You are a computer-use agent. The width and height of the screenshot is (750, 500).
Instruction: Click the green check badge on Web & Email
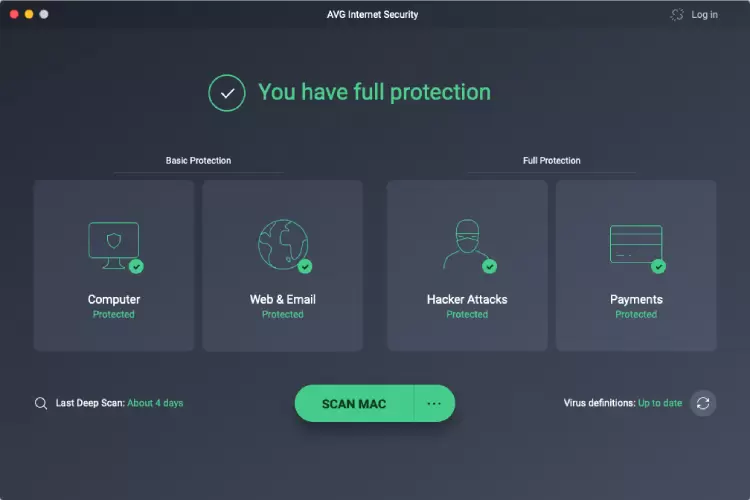305,267
